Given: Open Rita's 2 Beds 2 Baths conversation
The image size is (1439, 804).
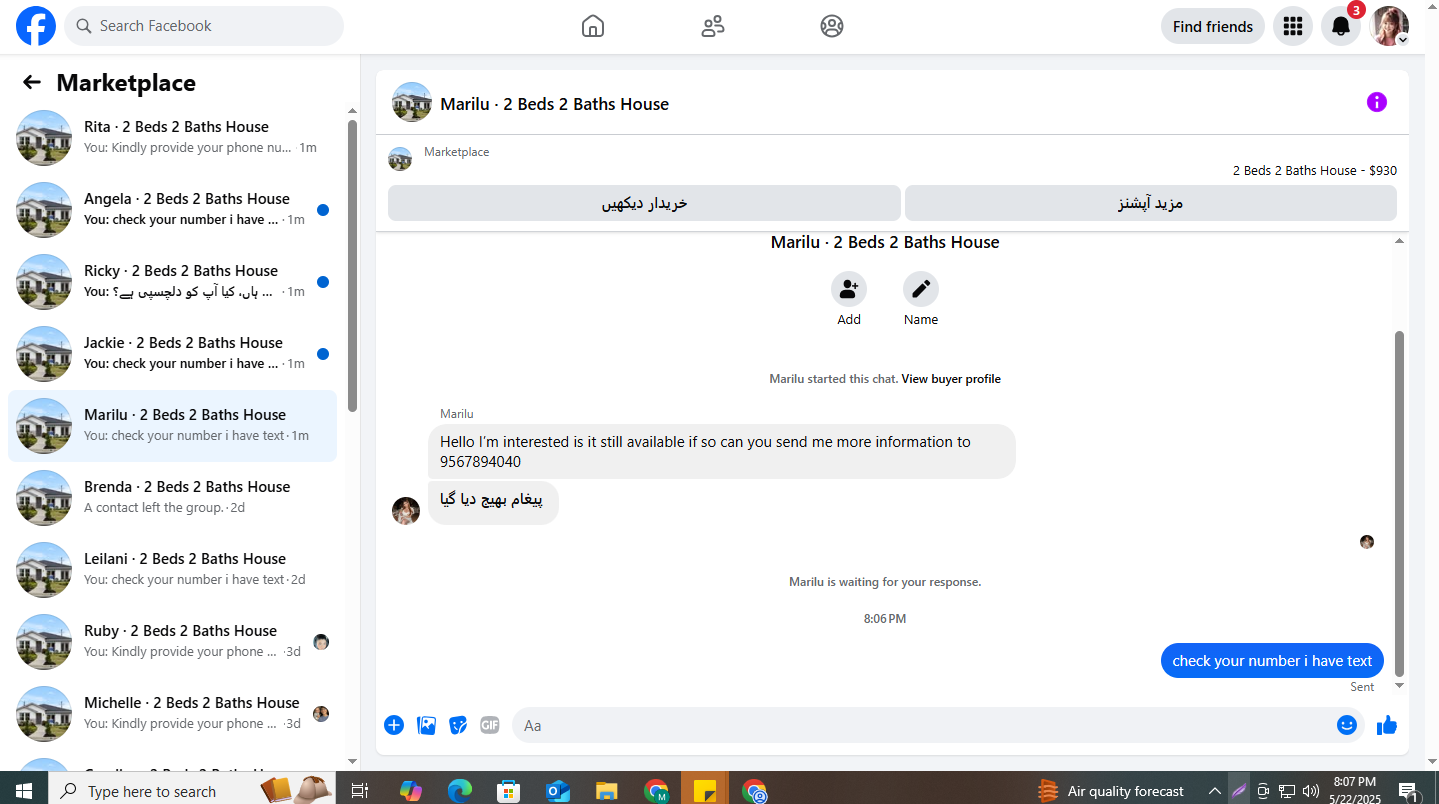Looking at the screenshot, I should [x=172, y=138].
